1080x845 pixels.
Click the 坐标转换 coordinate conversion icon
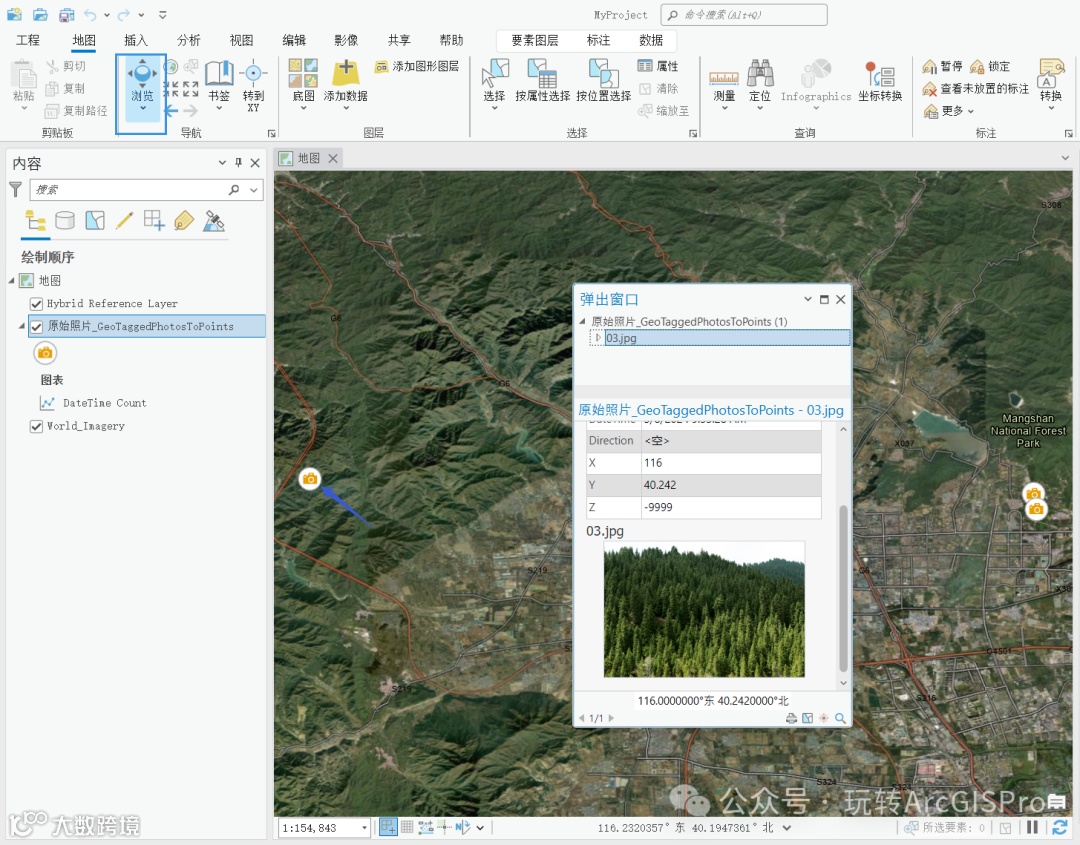click(x=879, y=74)
